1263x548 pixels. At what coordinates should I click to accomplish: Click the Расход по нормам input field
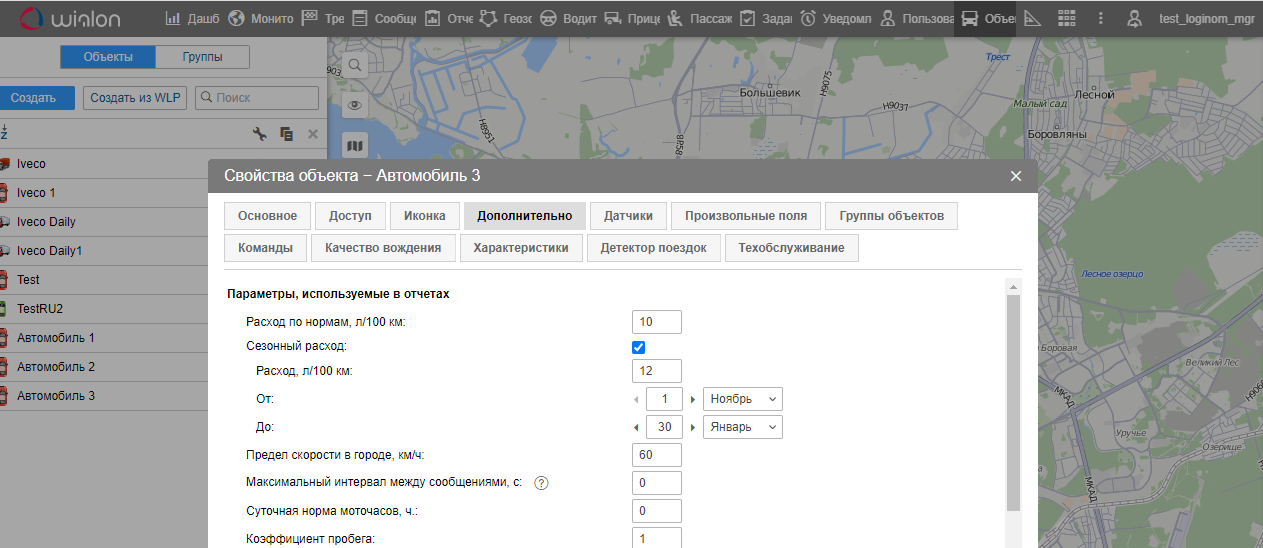[657, 322]
